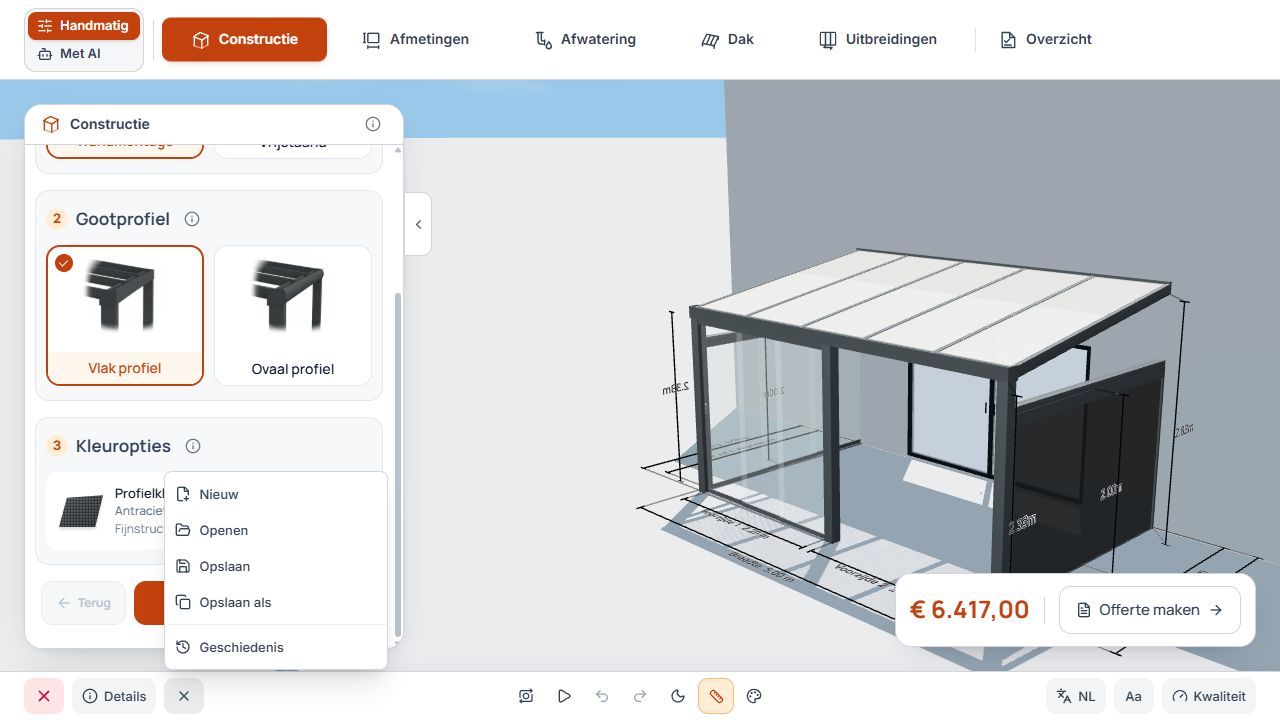Click the camera screenshot icon in bottom toolbar
1280x720 pixels.
[526, 696]
